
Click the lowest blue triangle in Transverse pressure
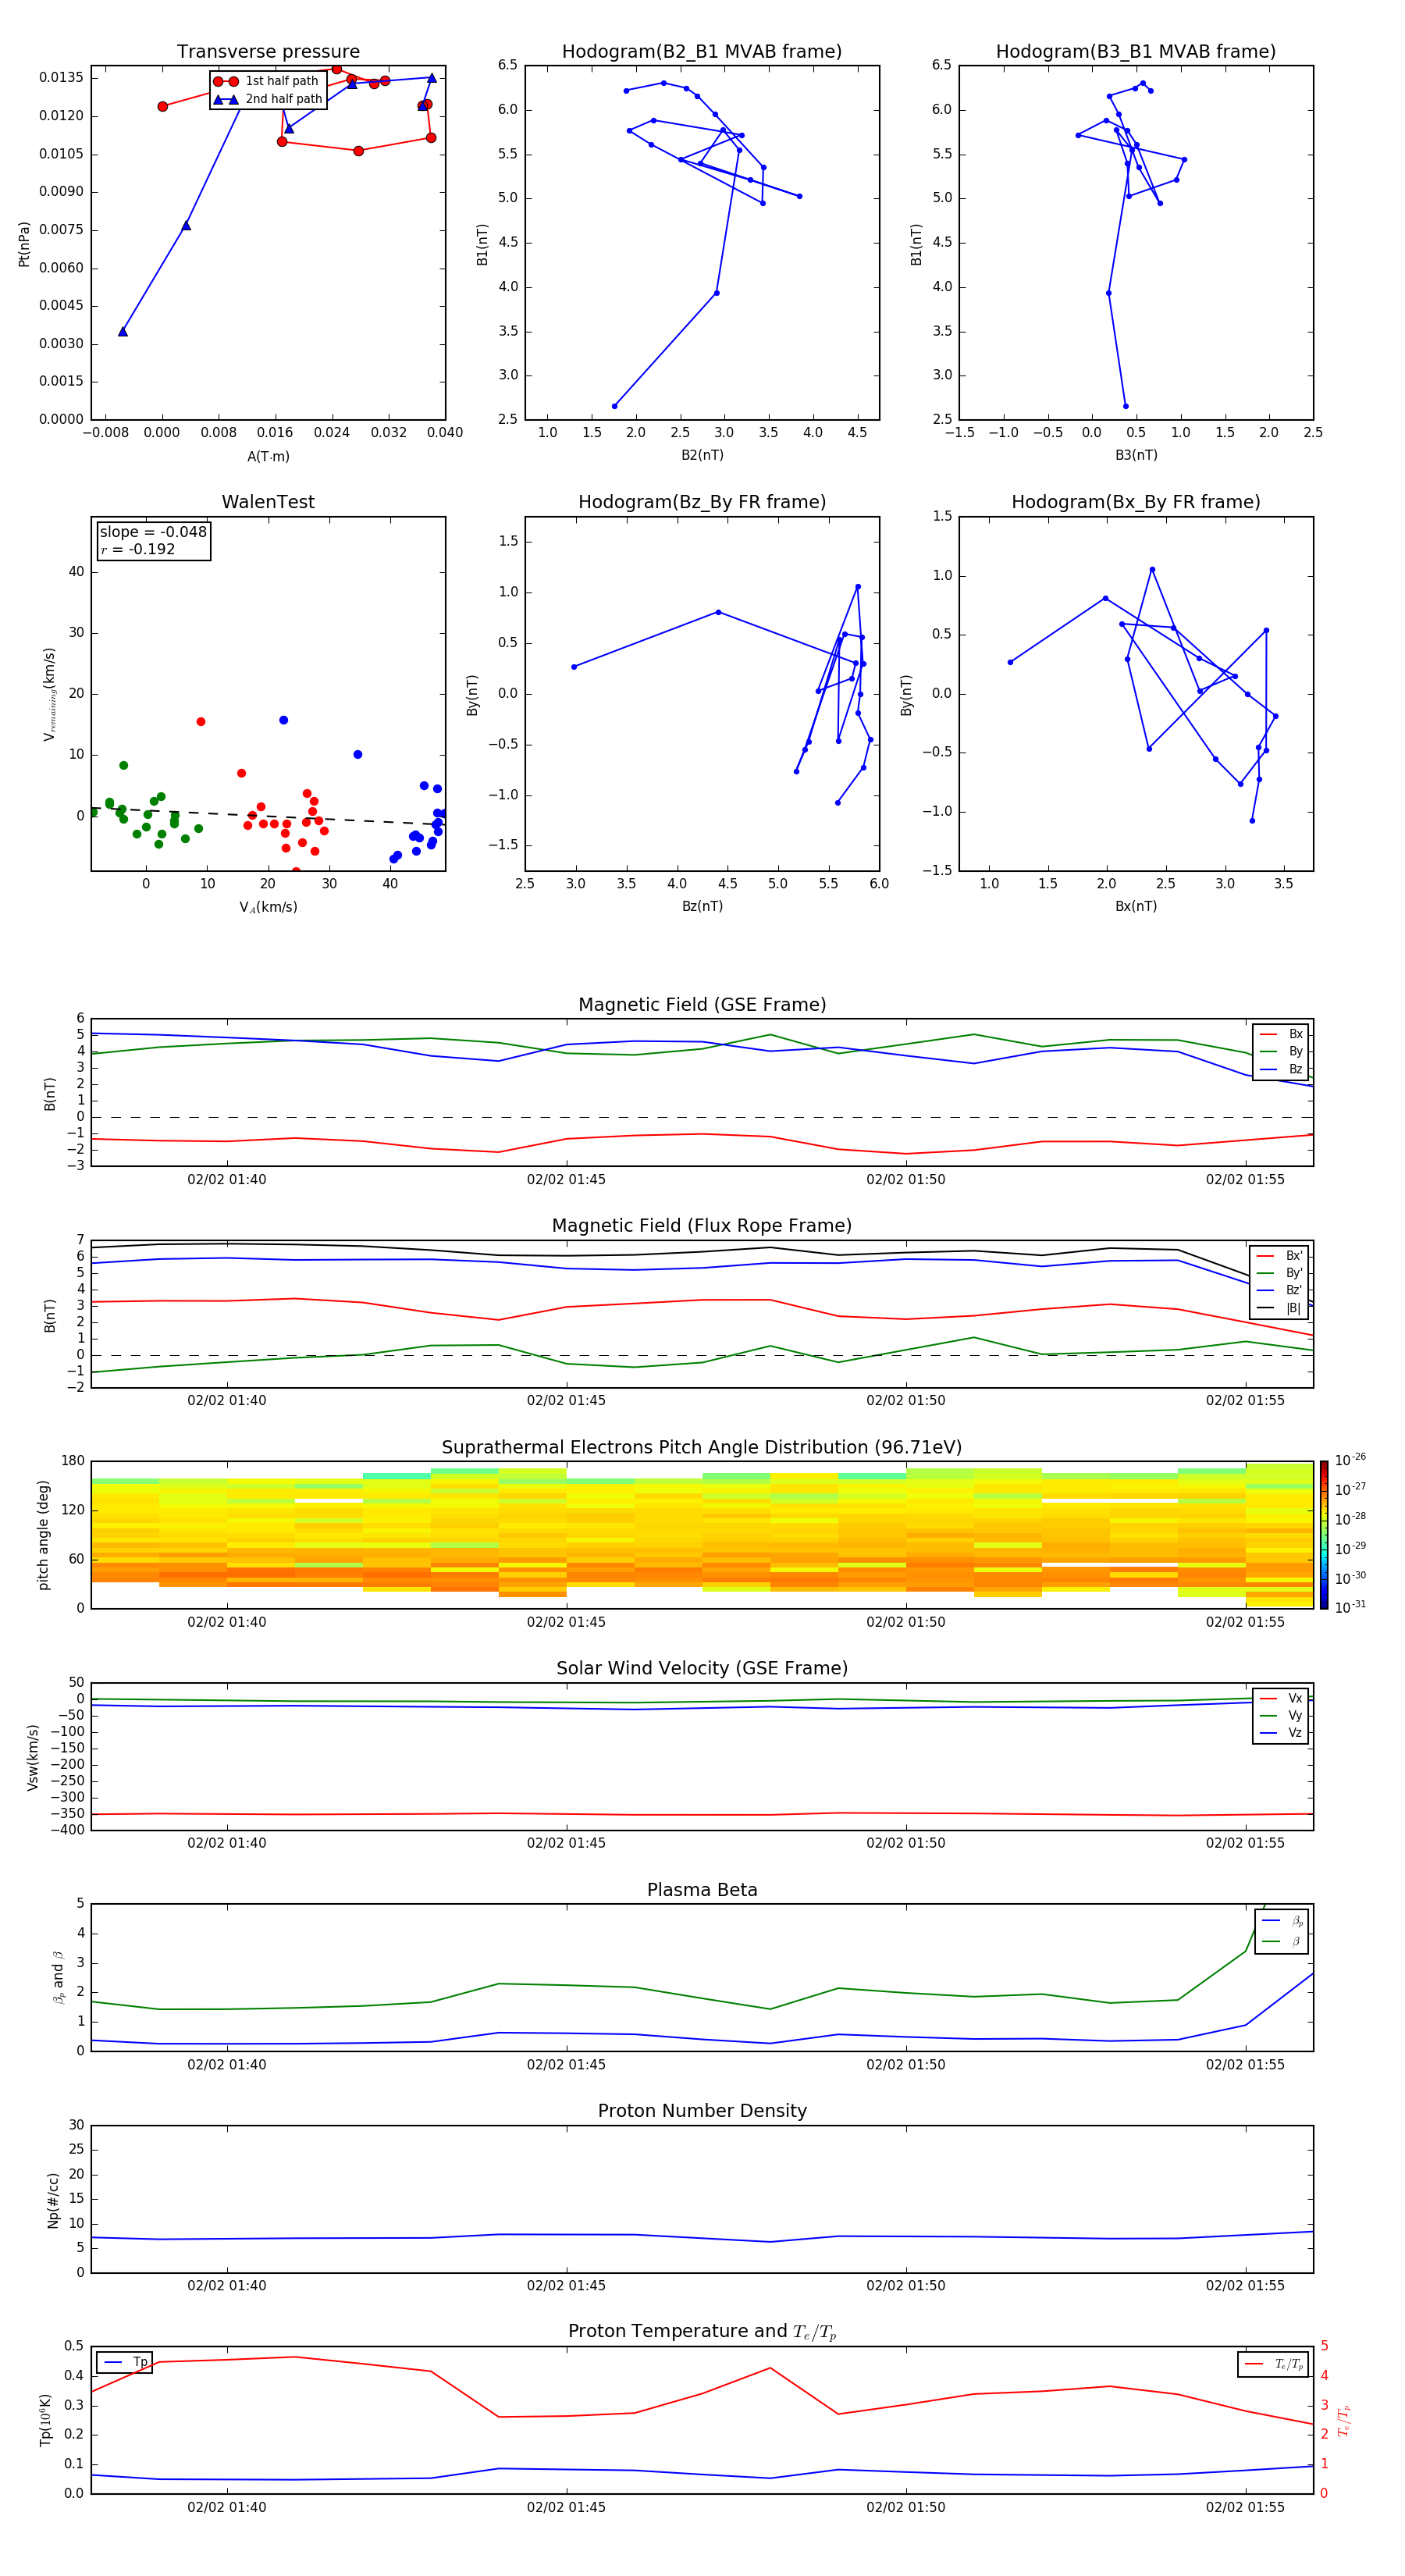click(123, 331)
